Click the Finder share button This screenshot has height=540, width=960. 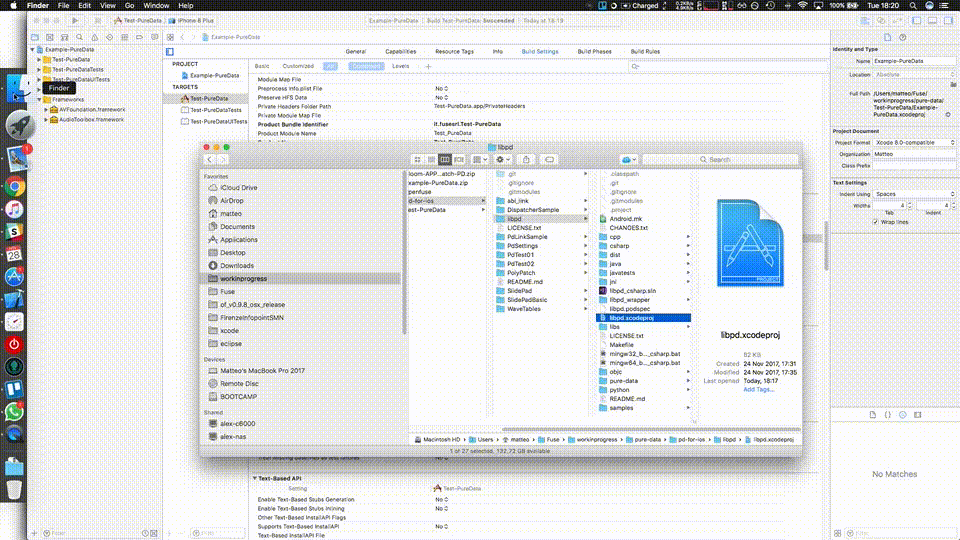click(526, 159)
